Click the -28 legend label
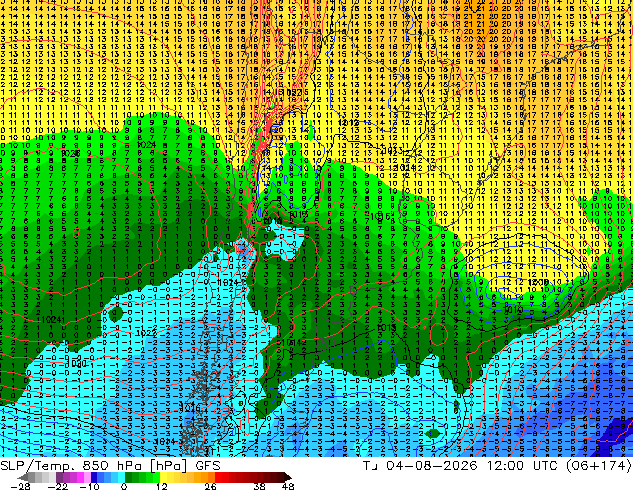 [20, 486]
